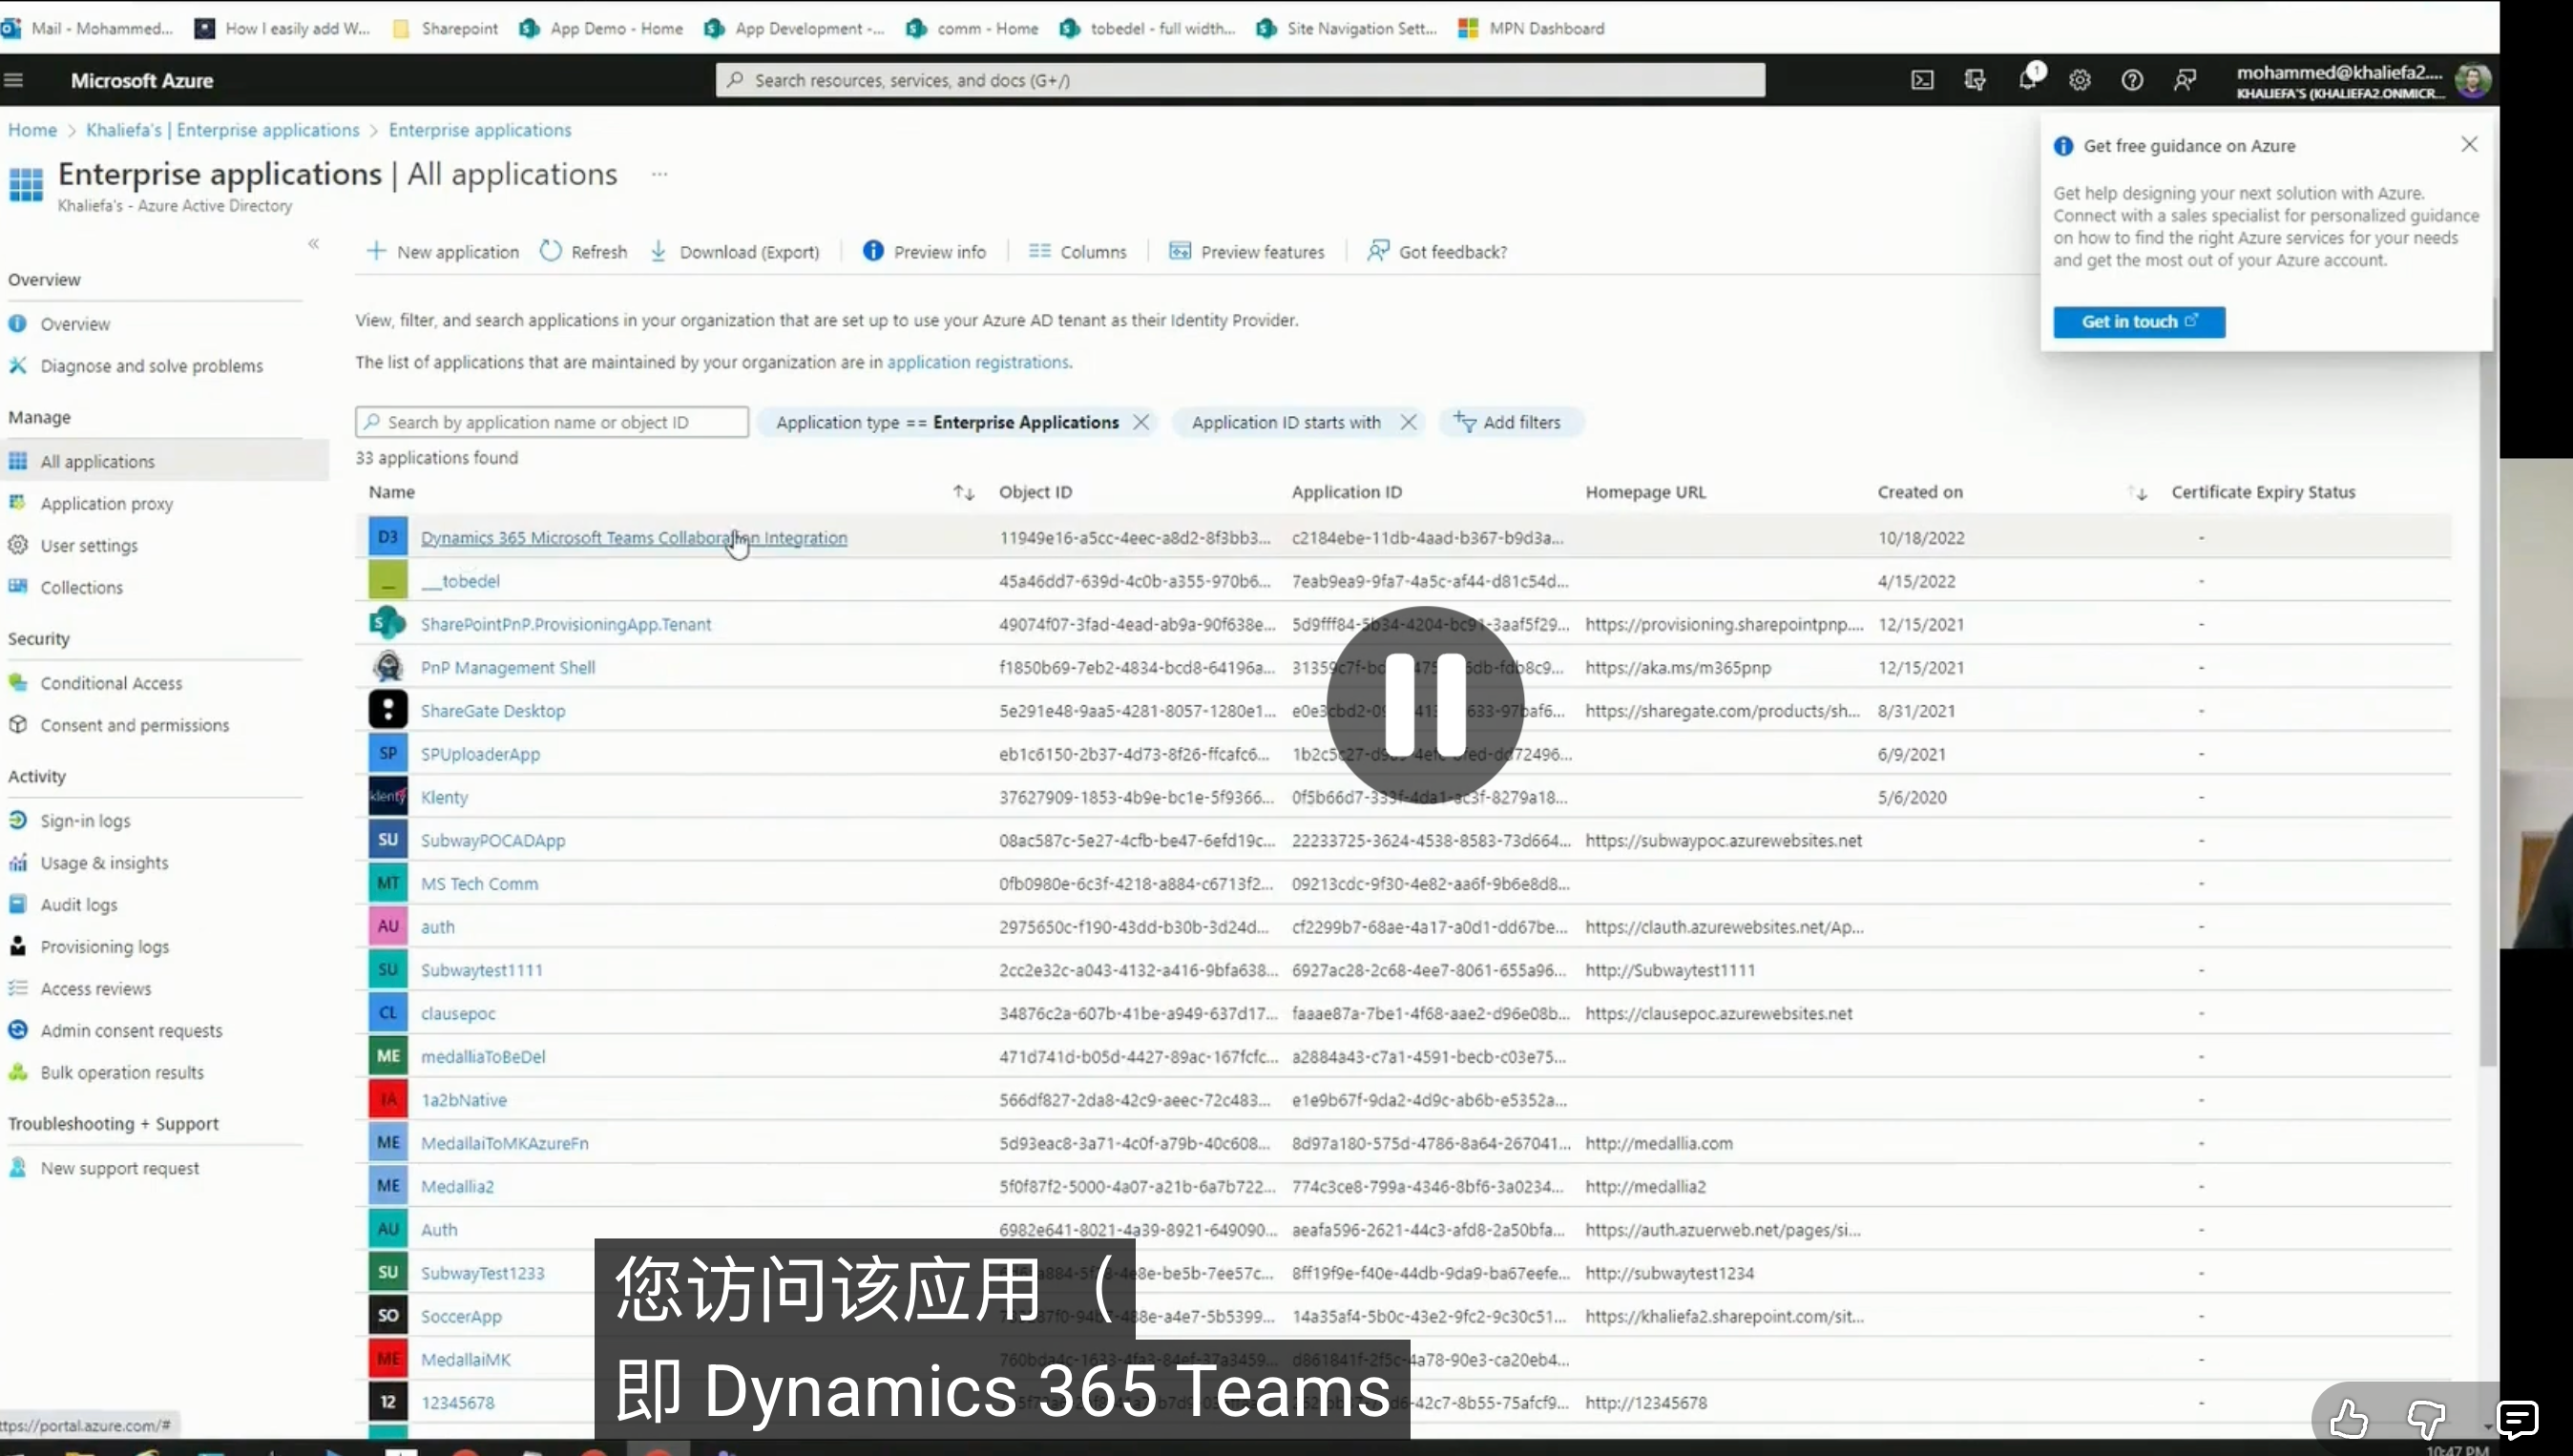This screenshot has height=1456, width=2573.
Task: Click the account profile avatar
Action: tap(2473, 80)
